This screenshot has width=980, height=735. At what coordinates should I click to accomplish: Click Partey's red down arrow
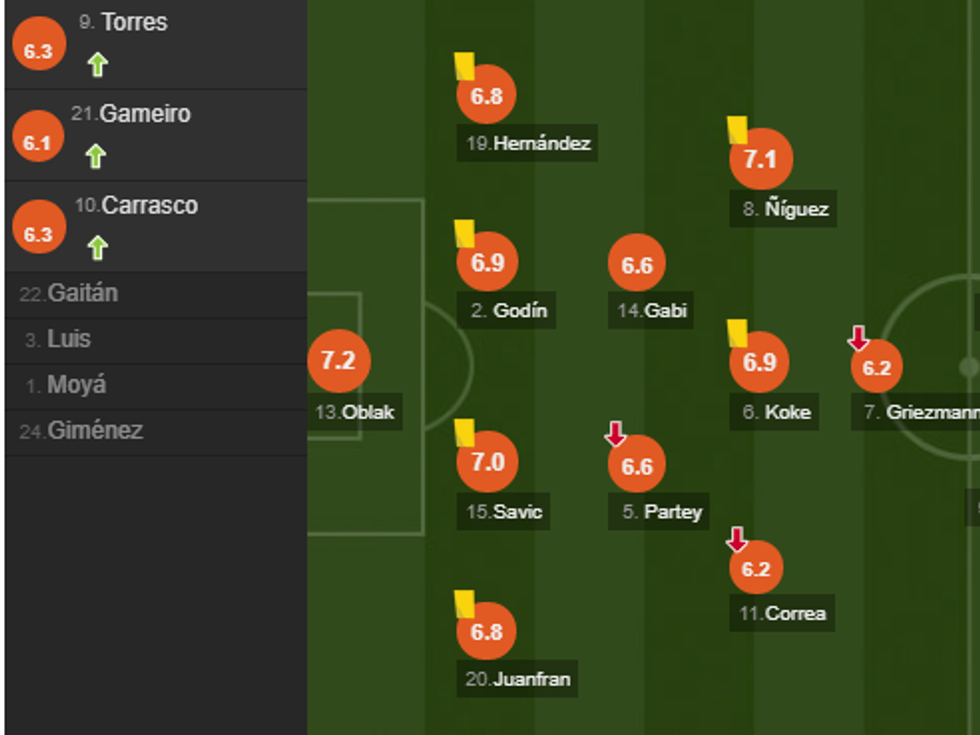point(616,434)
